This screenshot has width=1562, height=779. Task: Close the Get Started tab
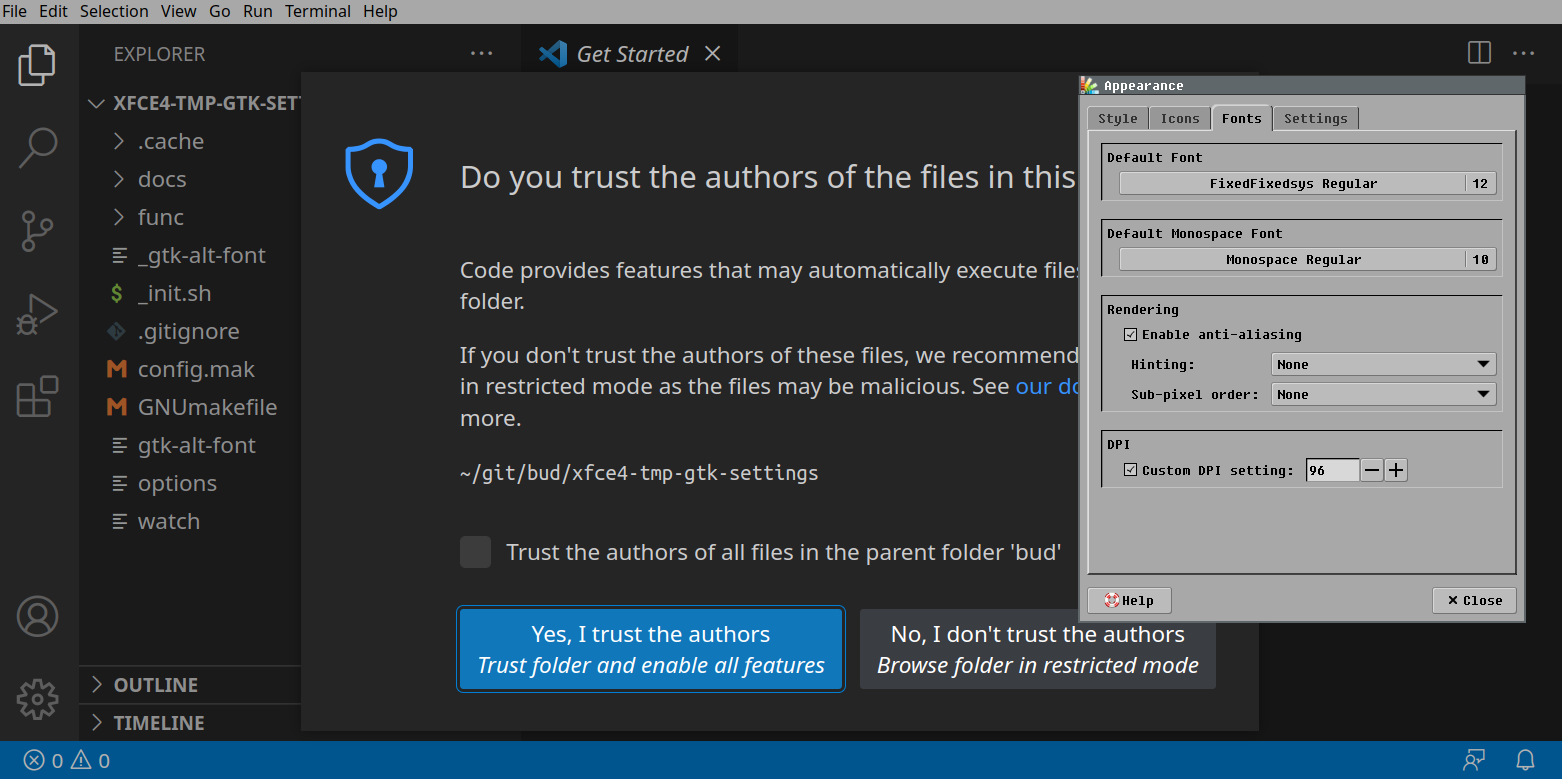[712, 54]
